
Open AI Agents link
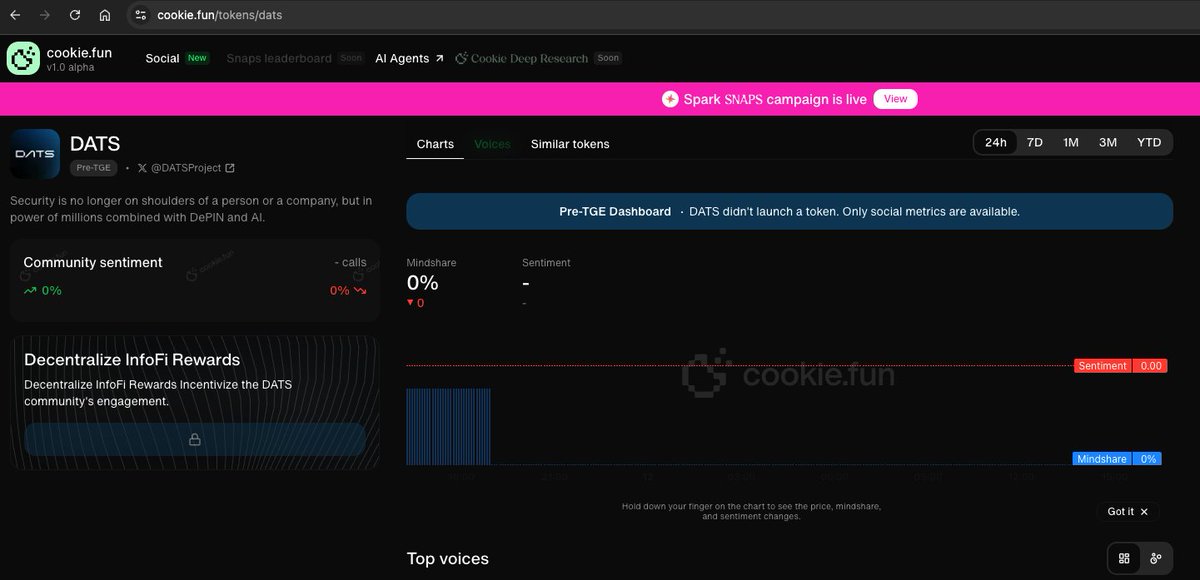(x=409, y=58)
